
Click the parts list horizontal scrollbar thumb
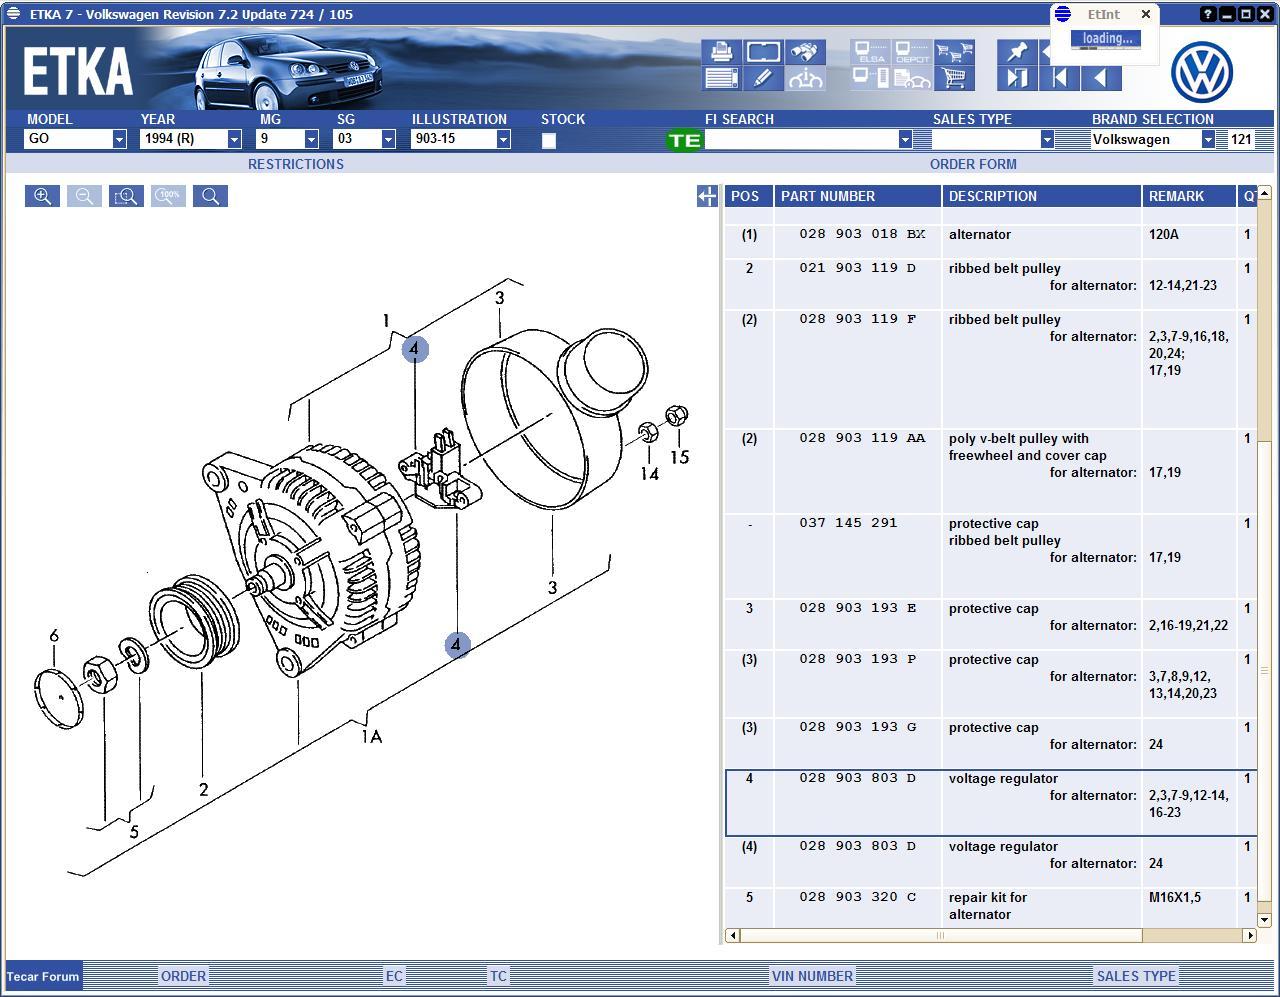940,936
